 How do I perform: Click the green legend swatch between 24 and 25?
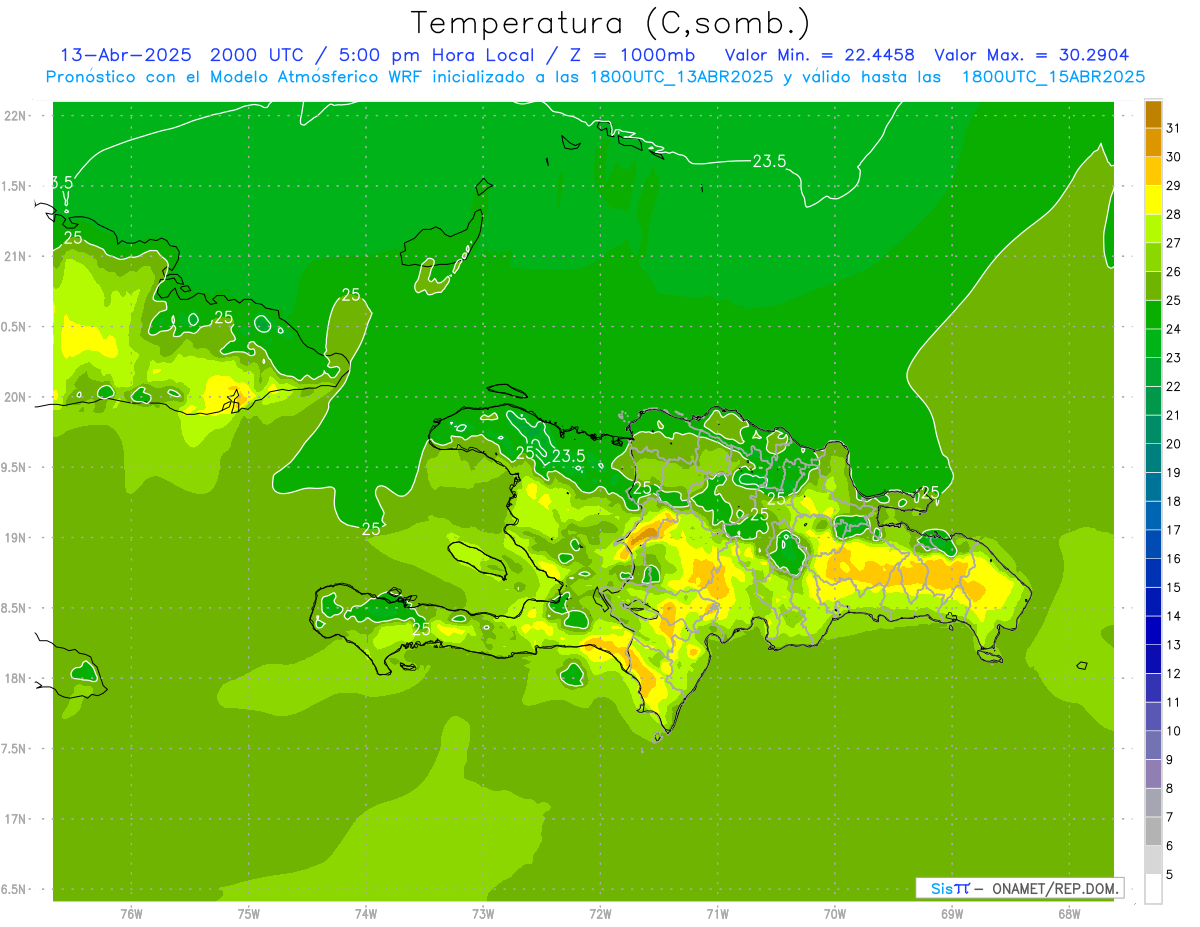coord(1153,315)
